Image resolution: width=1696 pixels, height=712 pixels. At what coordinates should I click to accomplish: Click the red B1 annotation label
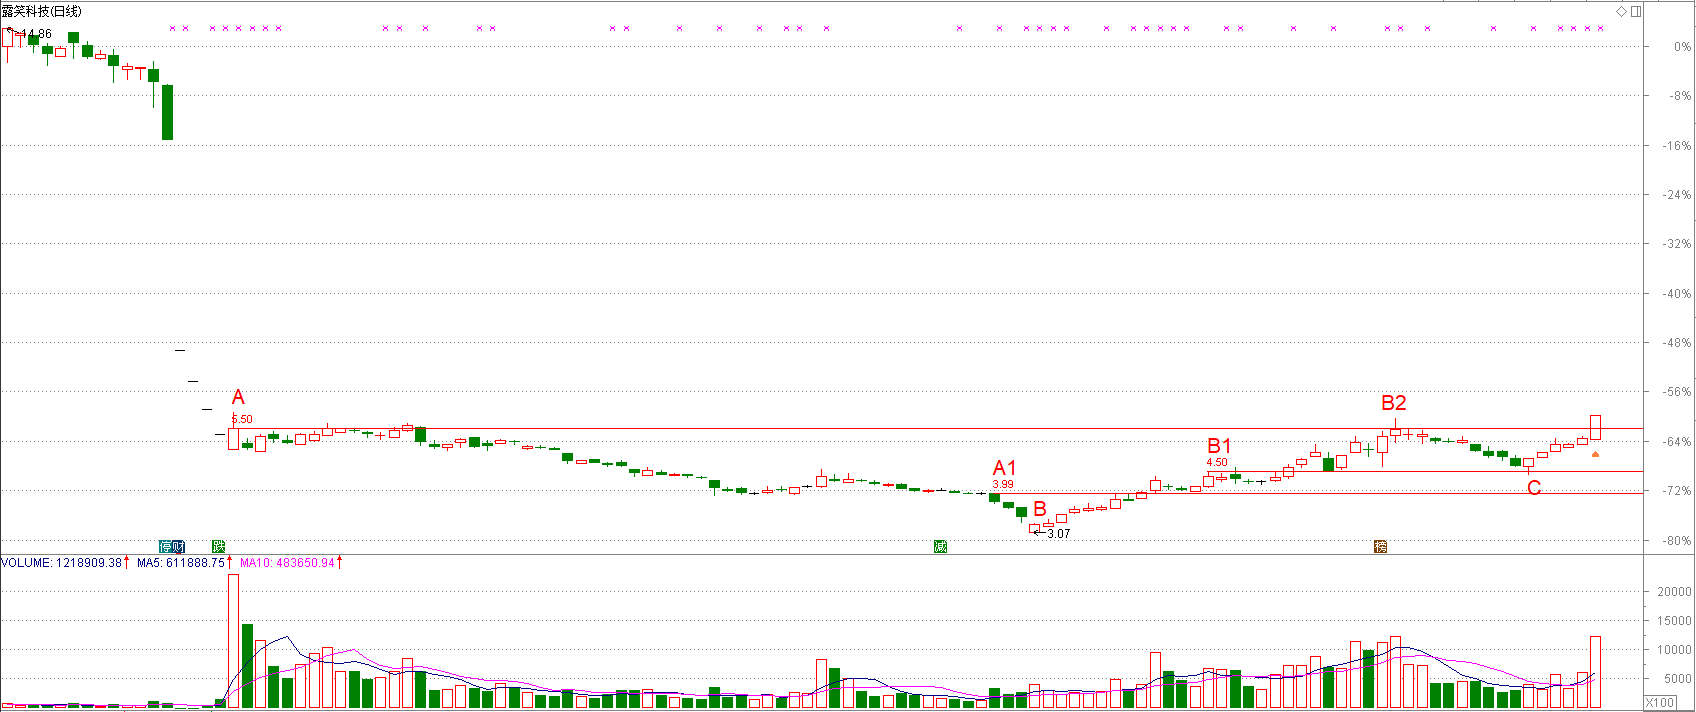tap(1219, 446)
